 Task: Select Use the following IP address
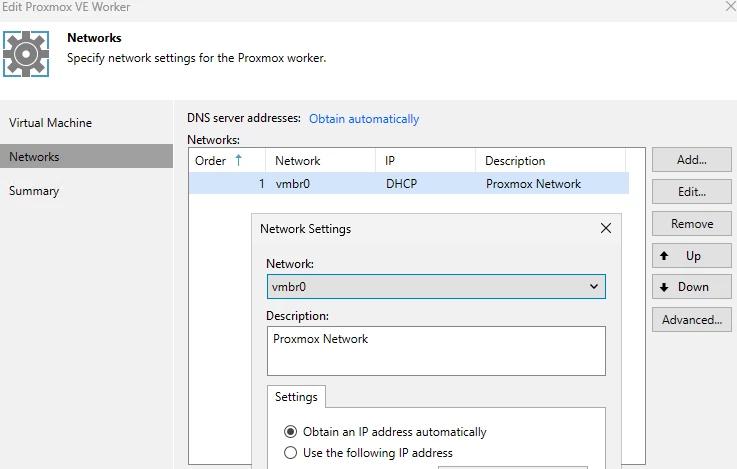(x=291, y=453)
